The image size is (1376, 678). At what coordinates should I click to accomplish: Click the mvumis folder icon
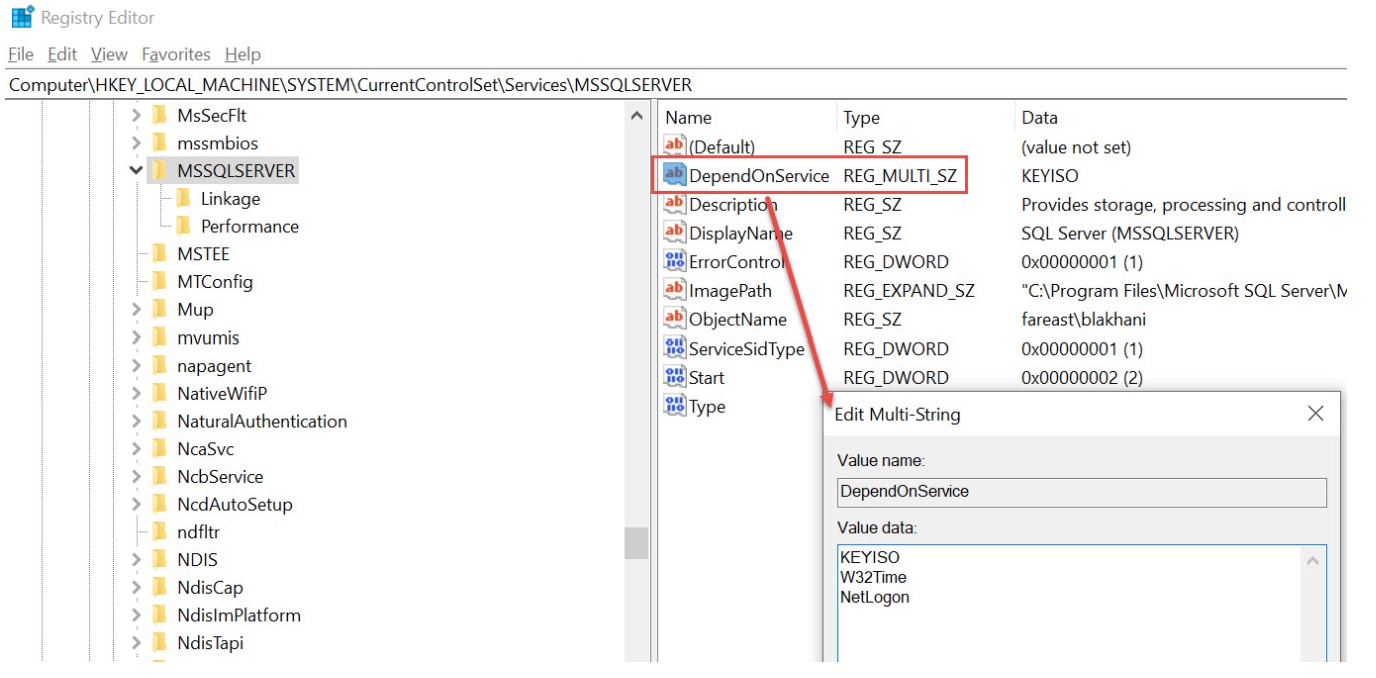158,338
